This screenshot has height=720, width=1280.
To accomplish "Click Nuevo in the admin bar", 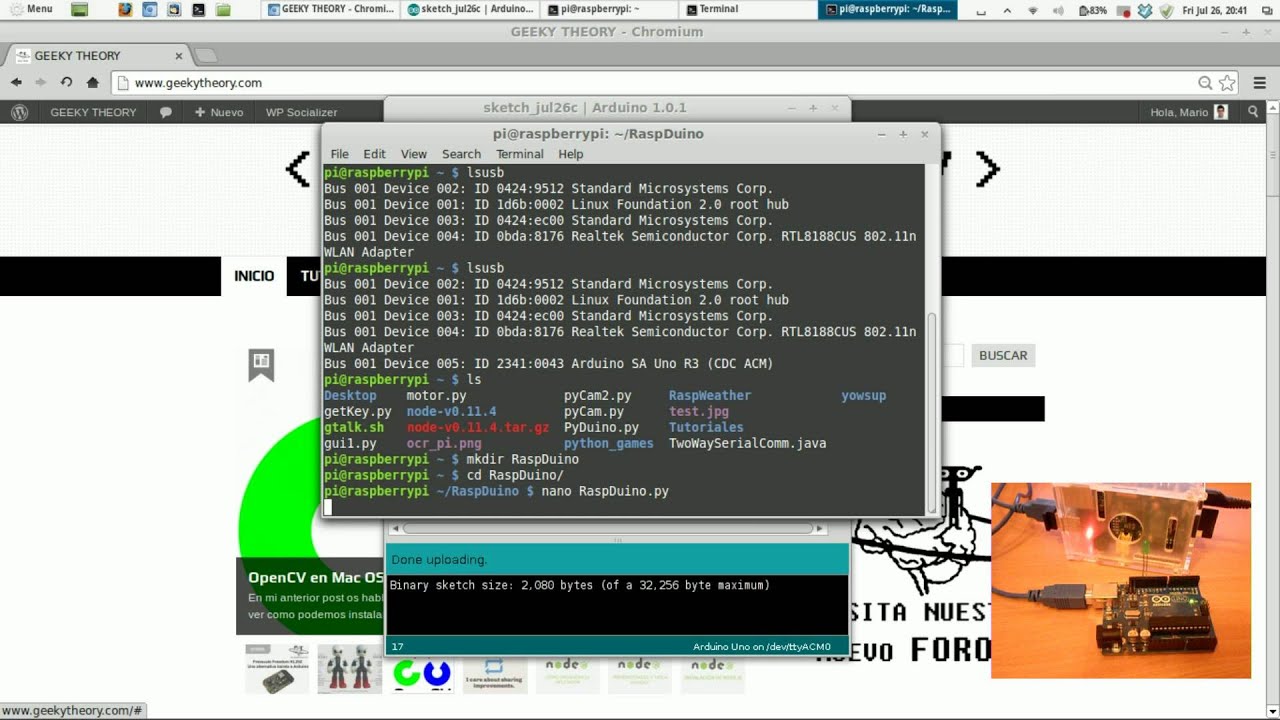I will 219,112.
